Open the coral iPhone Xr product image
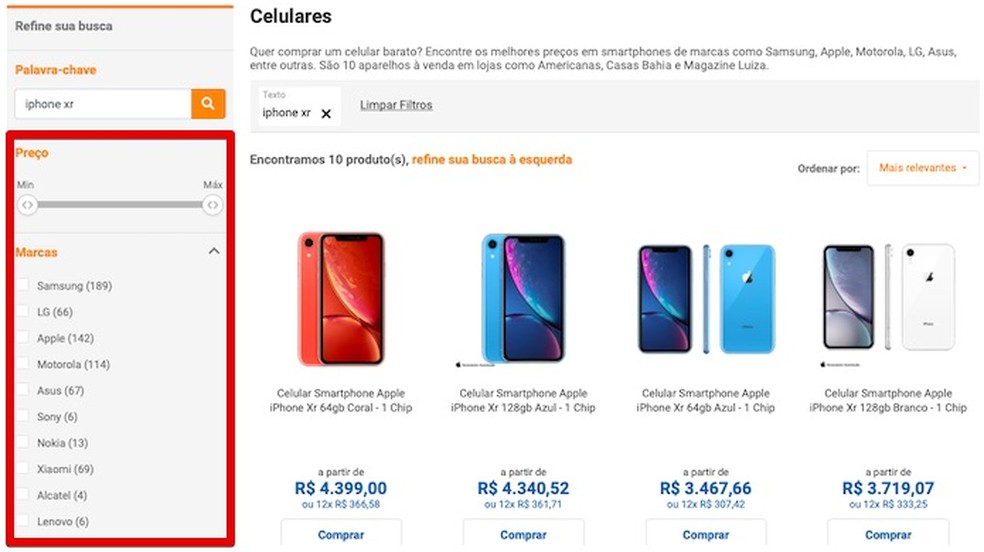 341,299
